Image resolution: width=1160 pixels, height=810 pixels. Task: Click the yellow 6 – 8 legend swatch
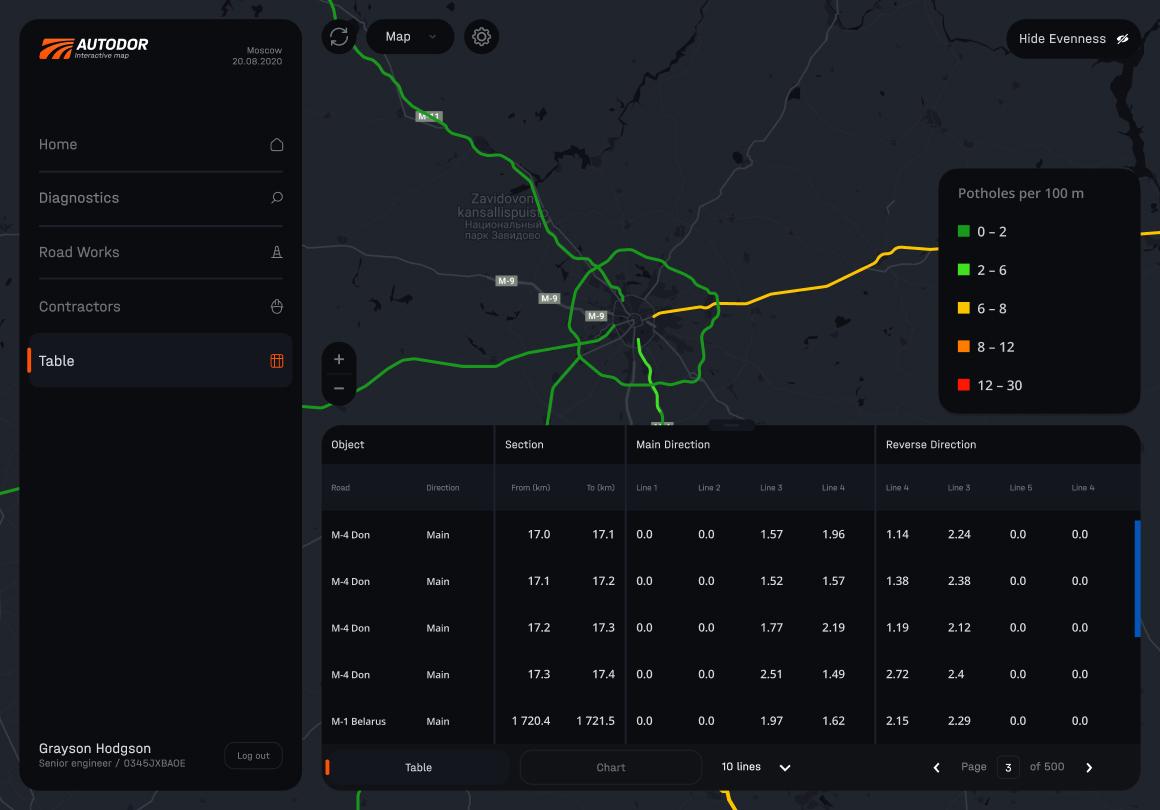pyautogui.click(x=963, y=308)
